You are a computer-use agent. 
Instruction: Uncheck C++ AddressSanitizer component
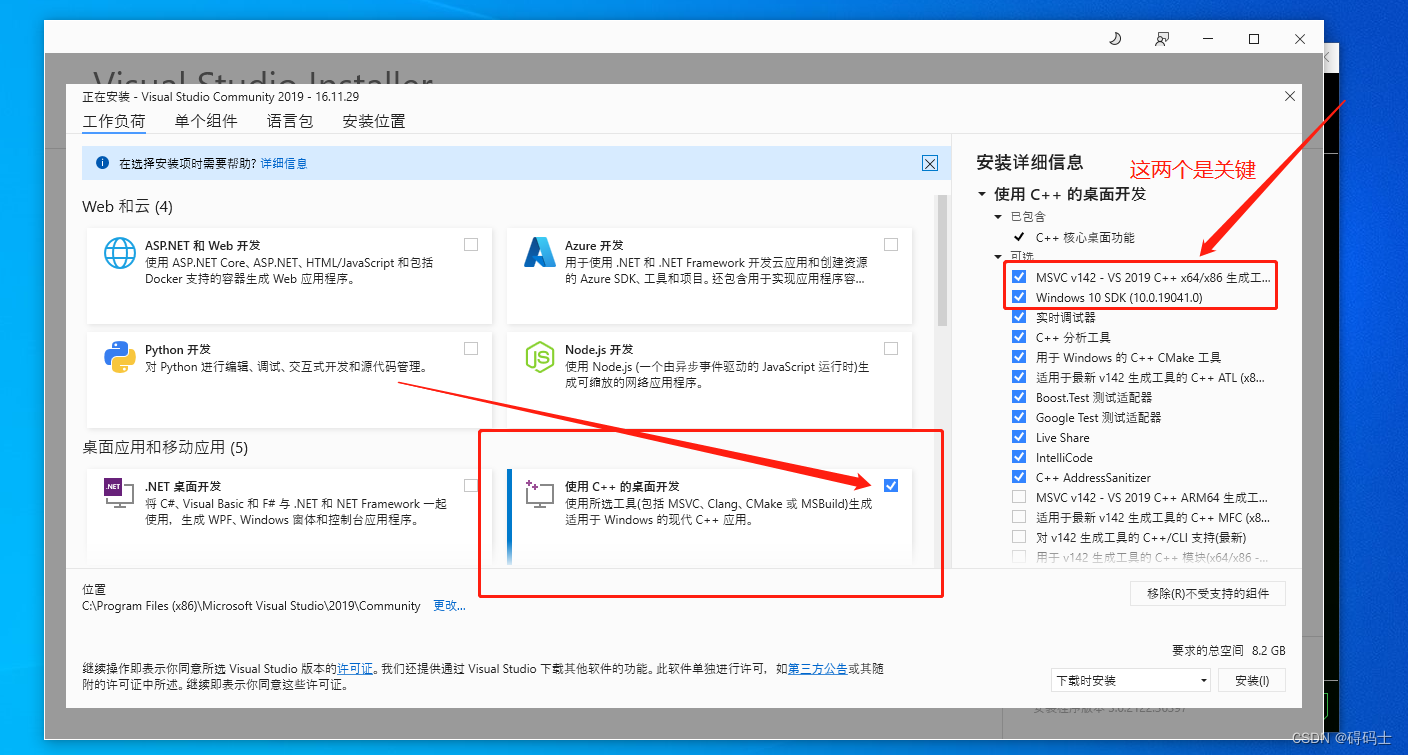click(x=1019, y=477)
